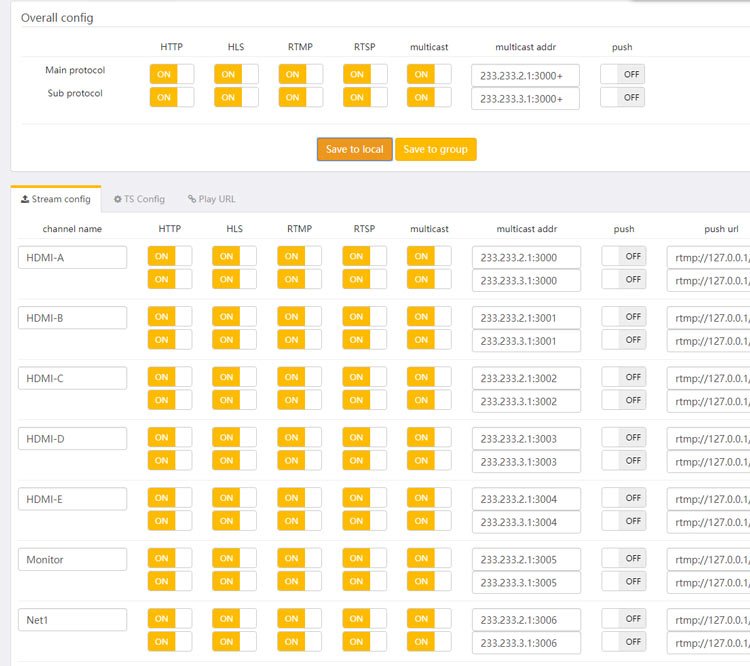Viewport: 750px width, 666px height.
Task: Toggle Sub protocol HLS switch
Action: coord(236,97)
